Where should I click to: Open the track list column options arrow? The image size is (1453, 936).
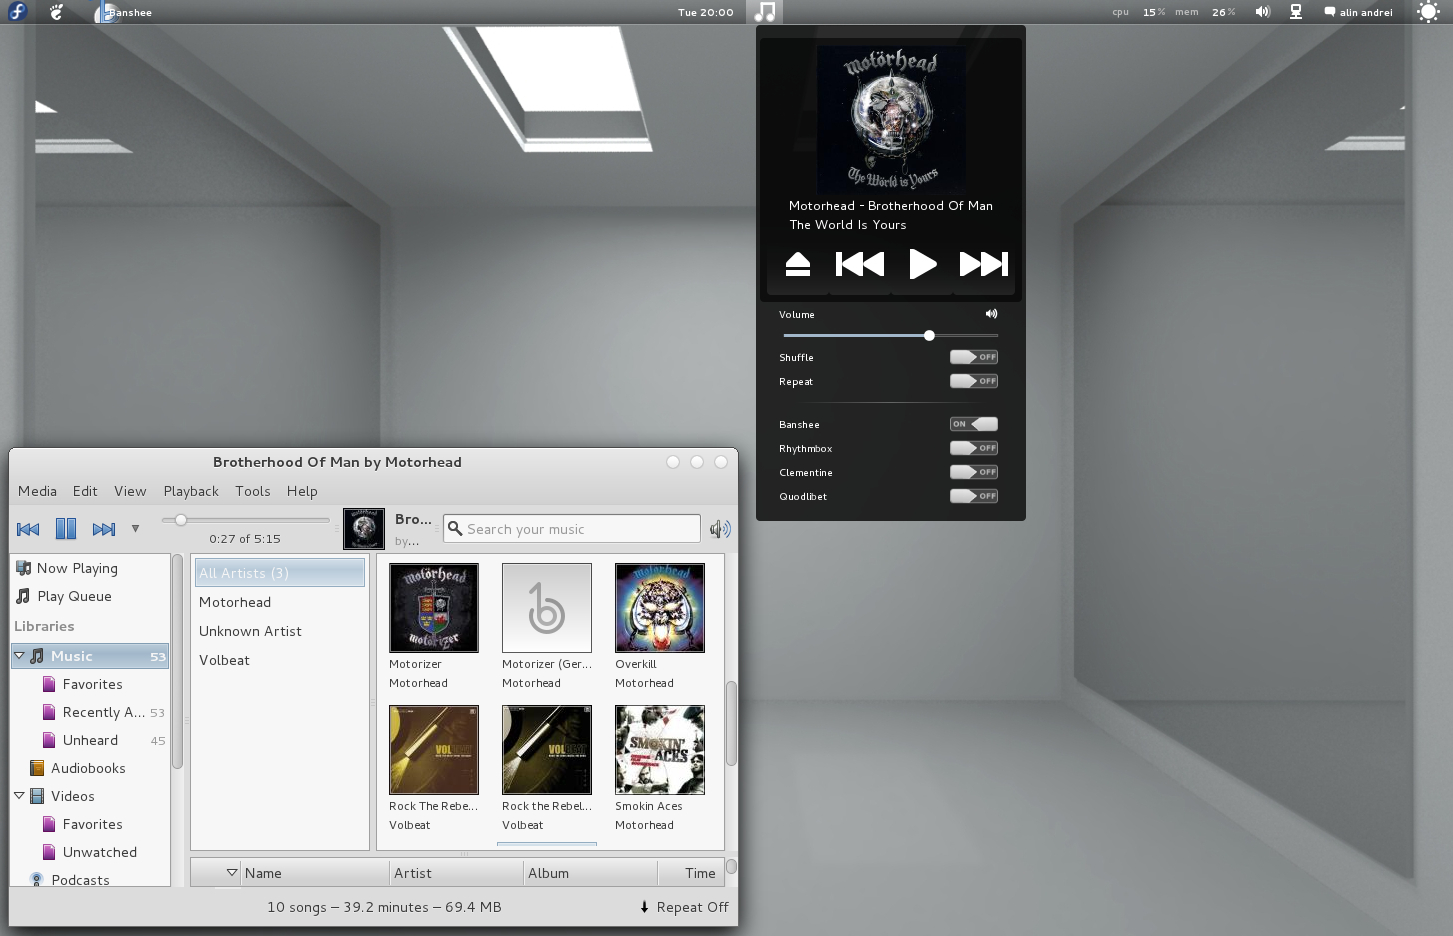coord(232,873)
